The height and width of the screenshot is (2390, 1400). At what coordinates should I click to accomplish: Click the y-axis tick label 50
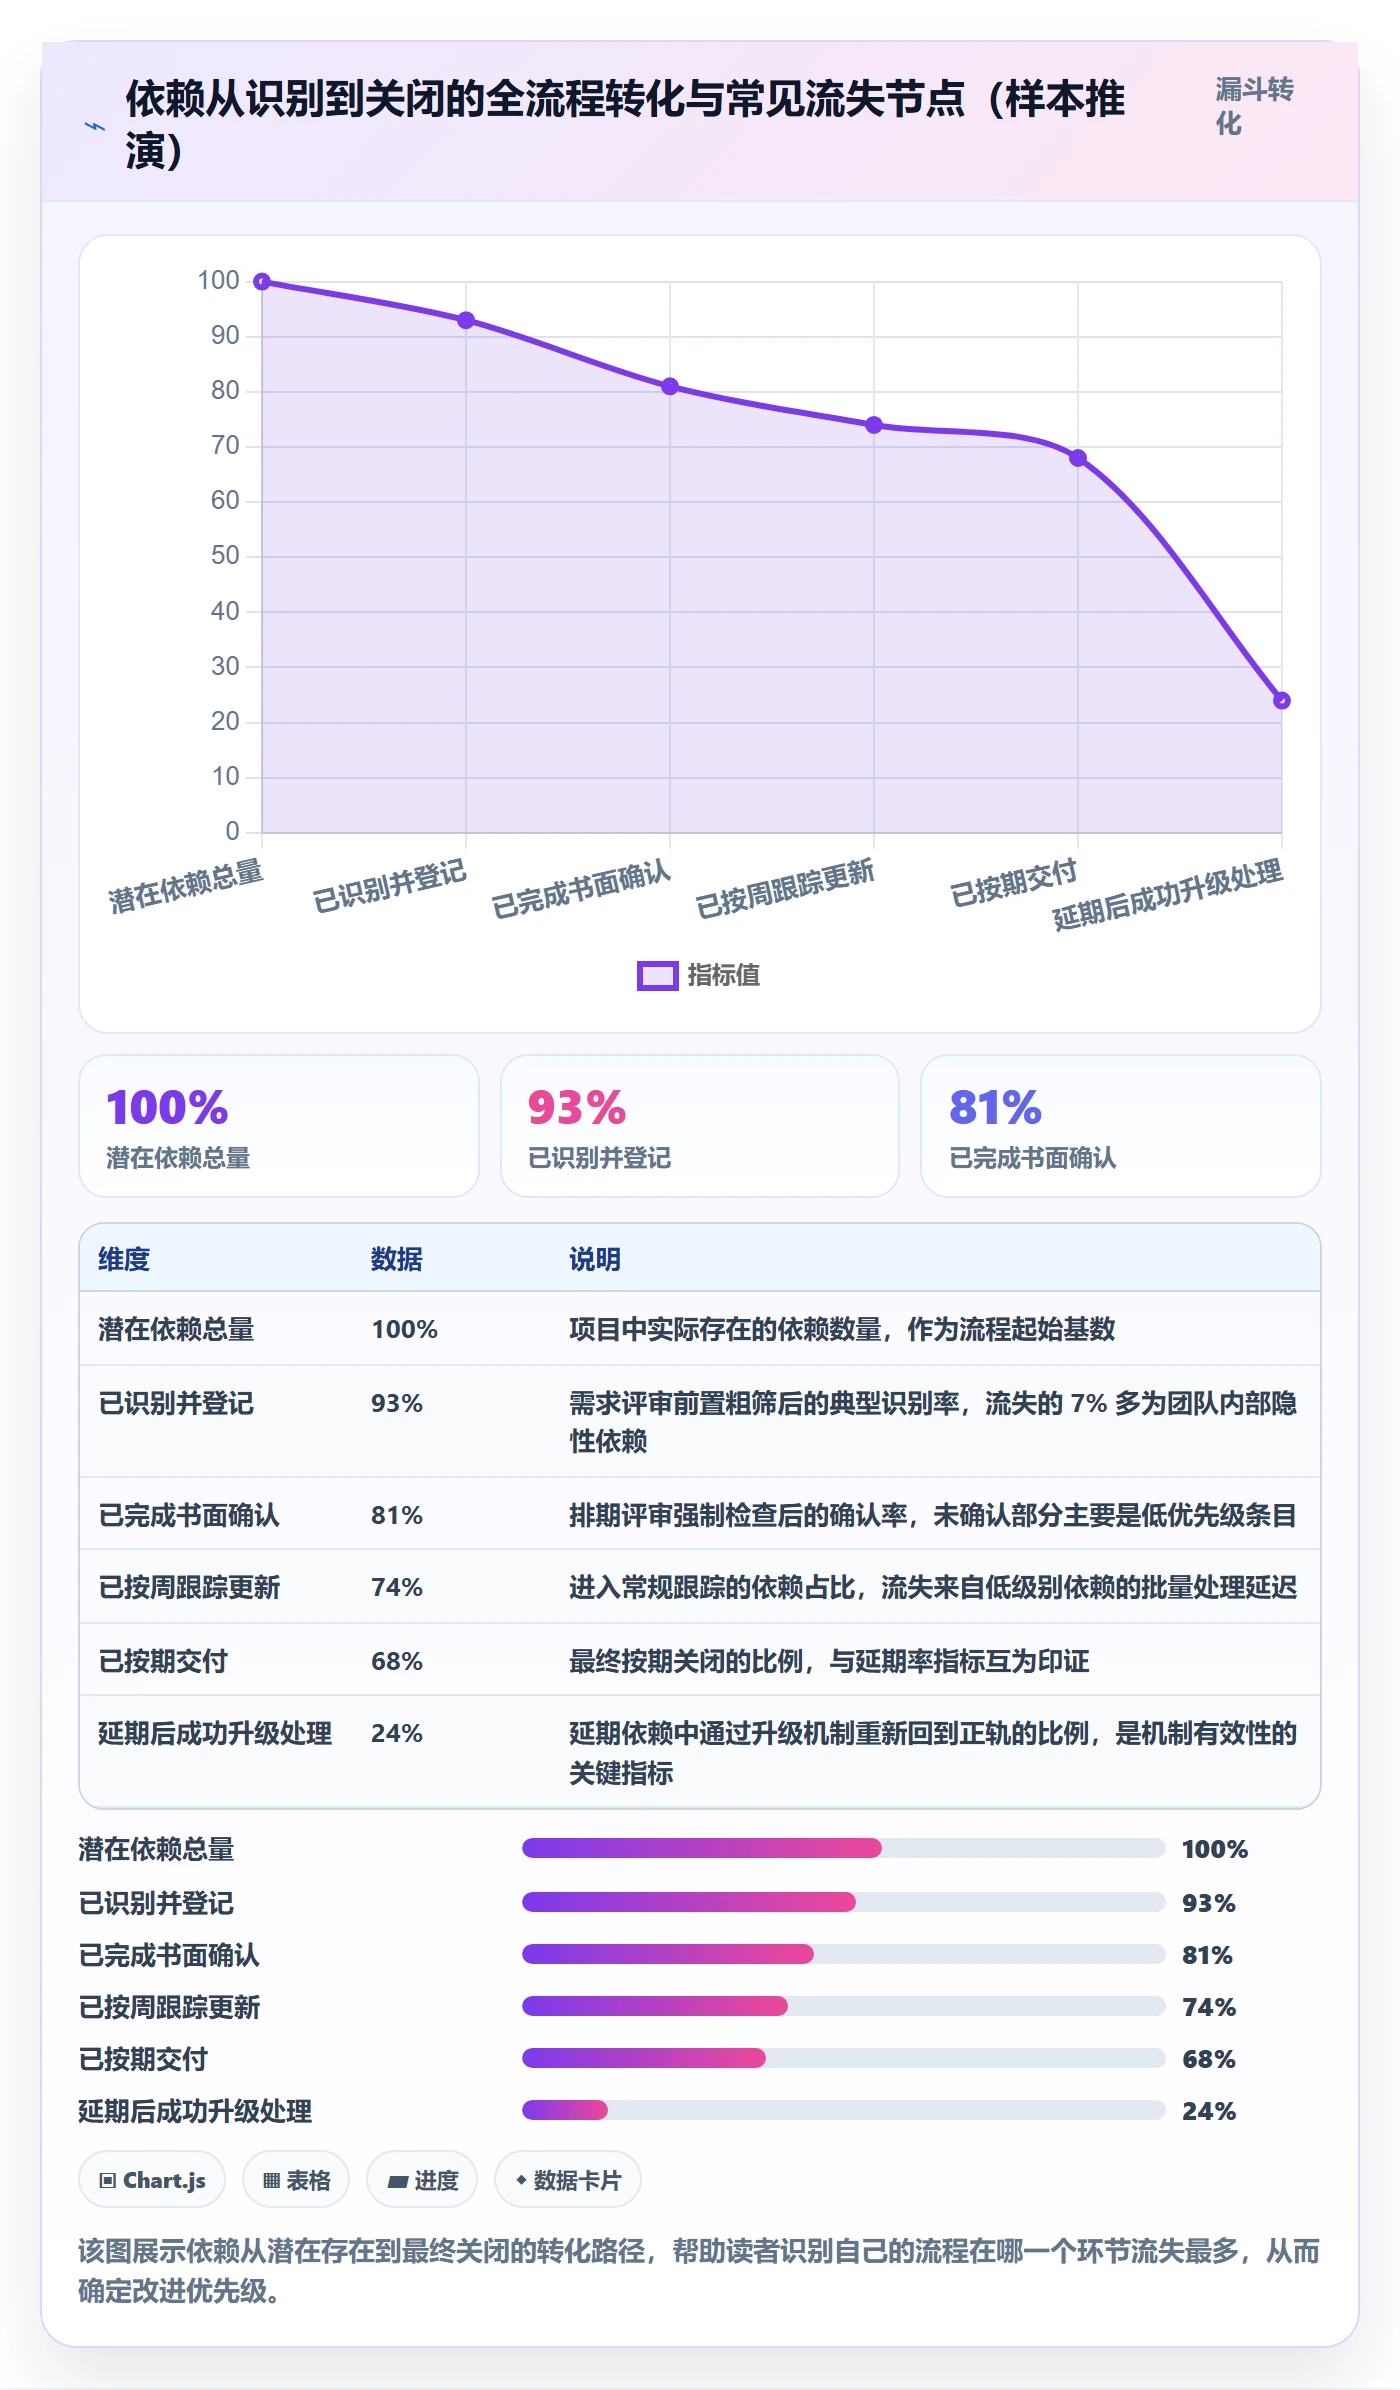[x=225, y=556]
